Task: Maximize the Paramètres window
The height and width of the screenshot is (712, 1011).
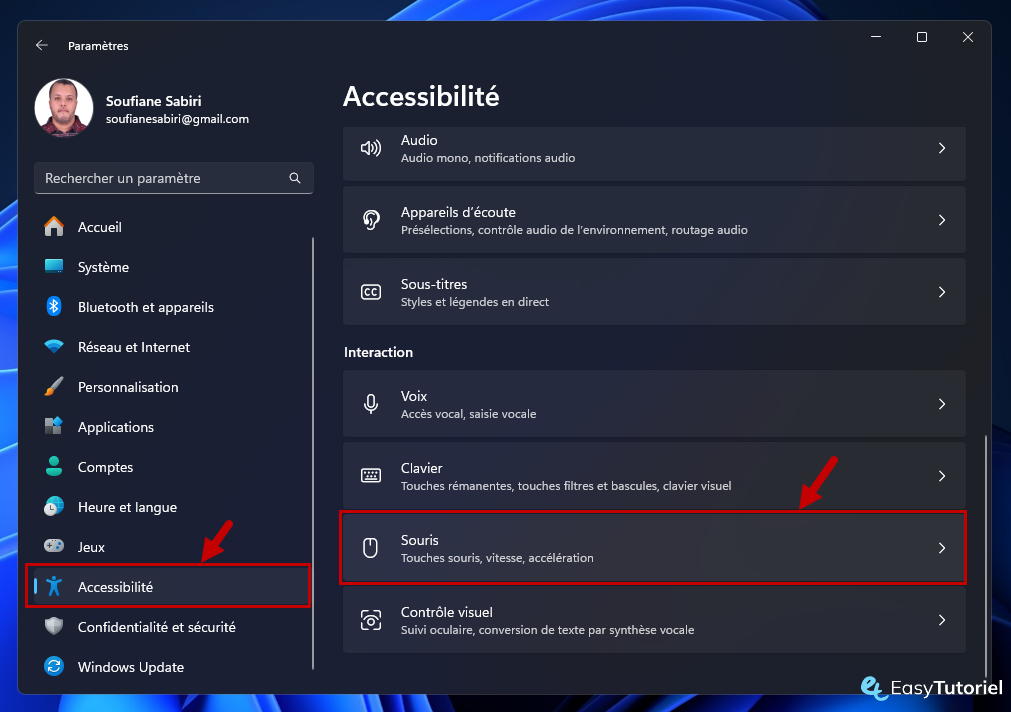Action: pyautogui.click(x=922, y=37)
